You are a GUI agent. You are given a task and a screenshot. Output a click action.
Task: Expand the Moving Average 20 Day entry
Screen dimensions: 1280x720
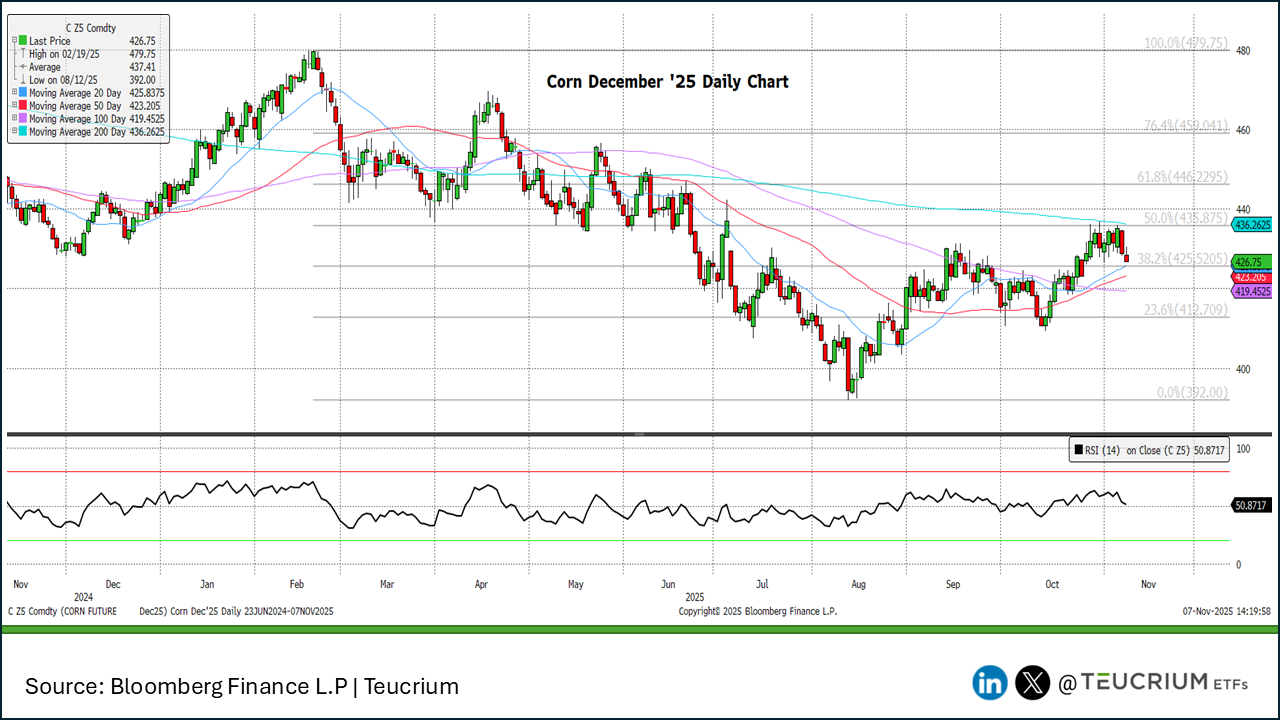click(13, 93)
